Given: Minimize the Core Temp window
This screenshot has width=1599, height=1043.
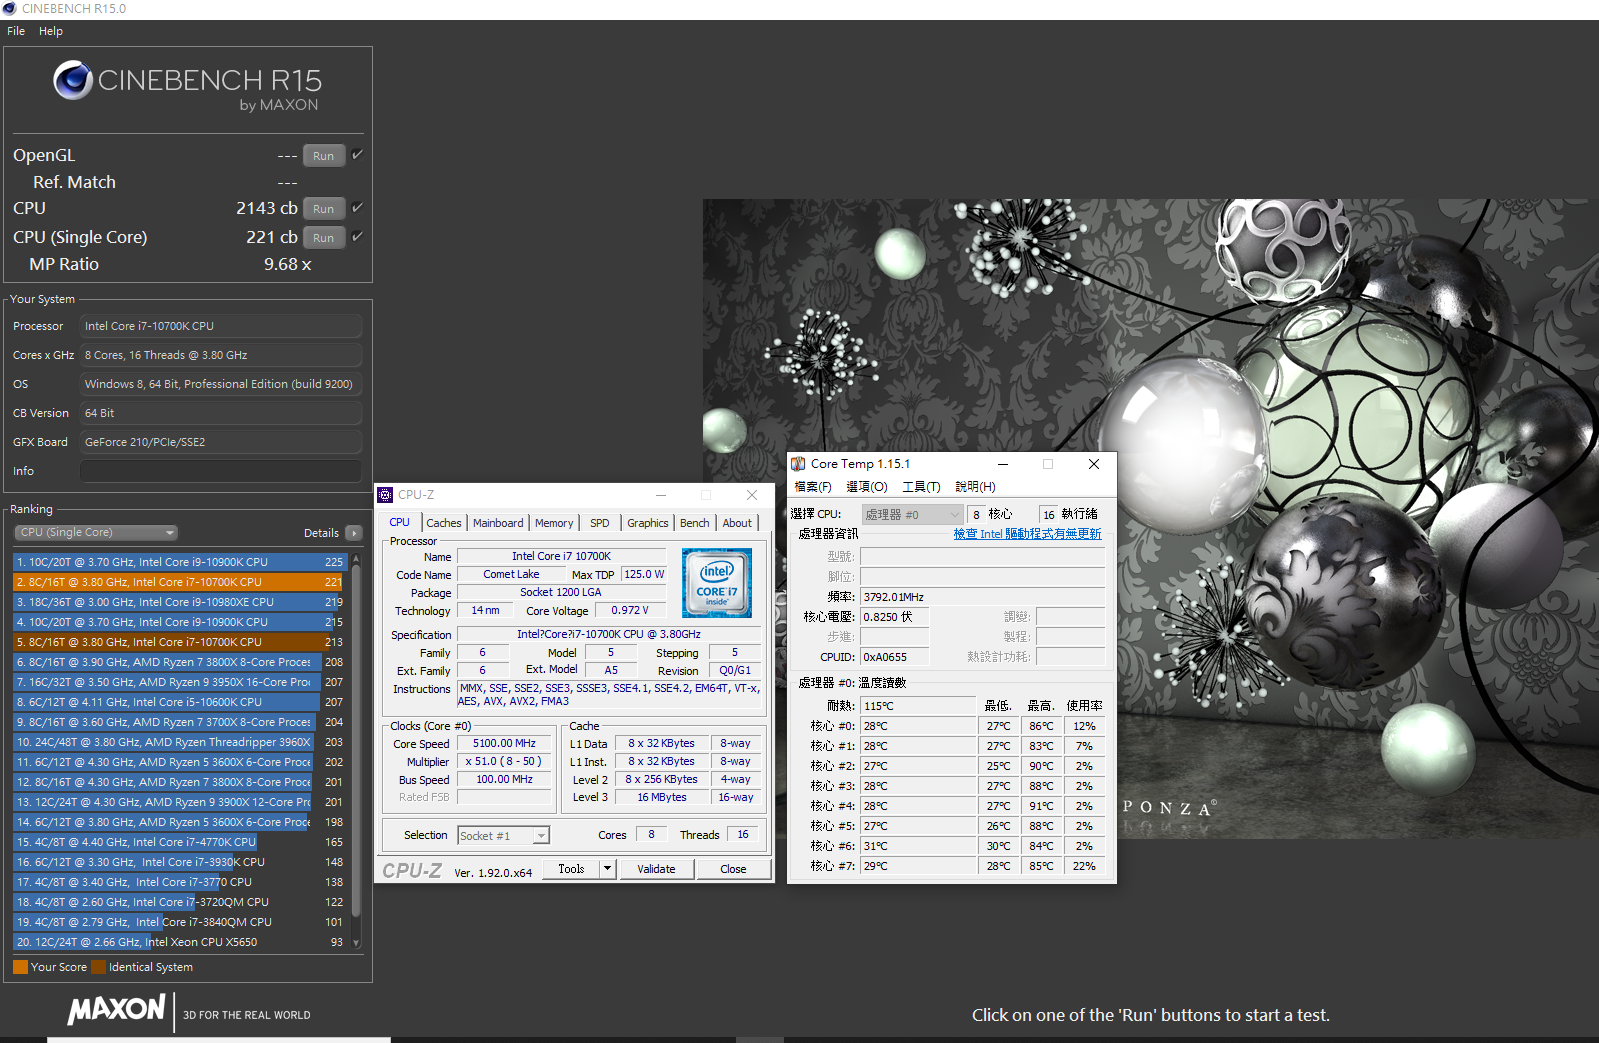Looking at the screenshot, I should [1002, 464].
